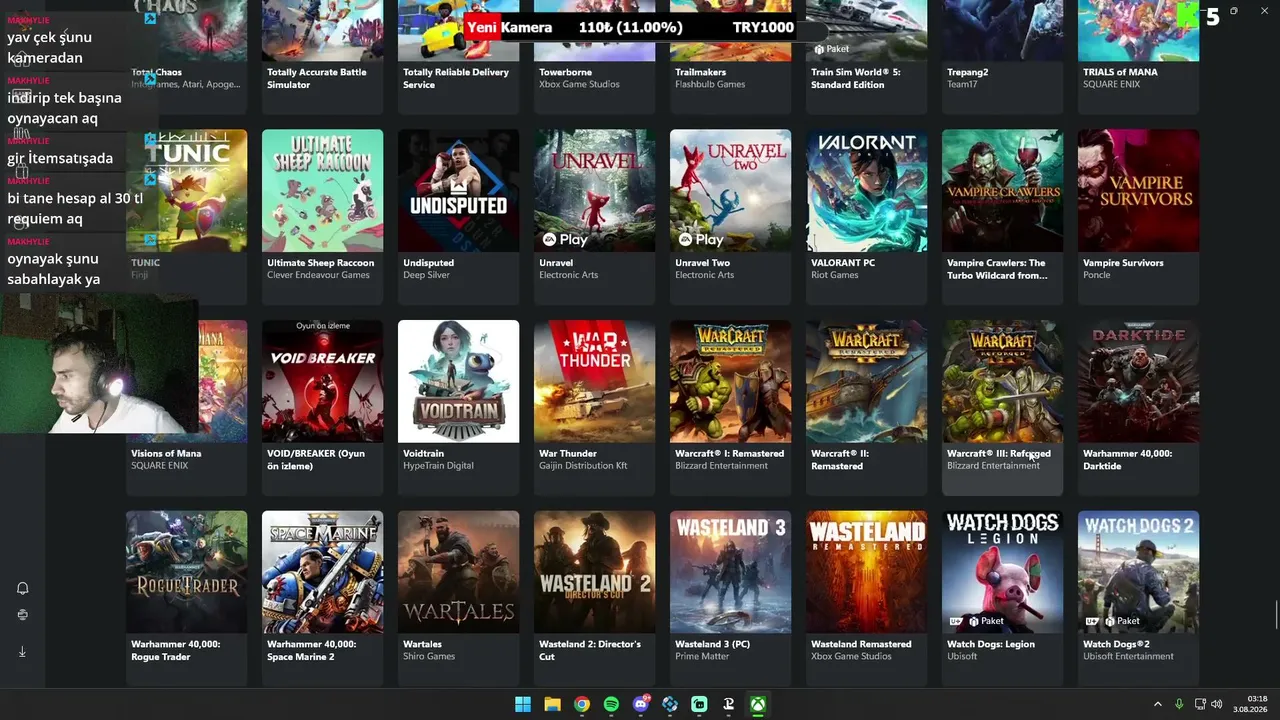Image resolution: width=1280 pixels, height=720 pixels.
Task: Click the 'Poncle' publisher text
Action: pyautogui.click(x=1097, y=275)
